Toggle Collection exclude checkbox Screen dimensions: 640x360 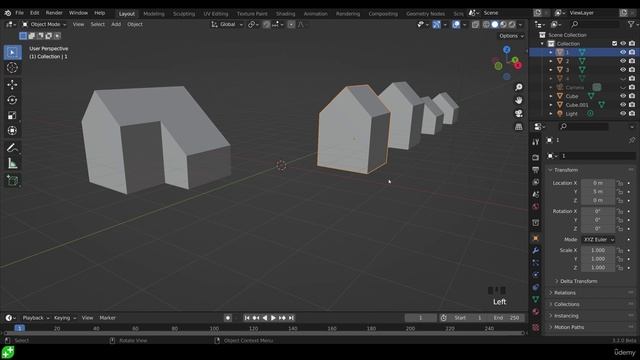[614, 43]
